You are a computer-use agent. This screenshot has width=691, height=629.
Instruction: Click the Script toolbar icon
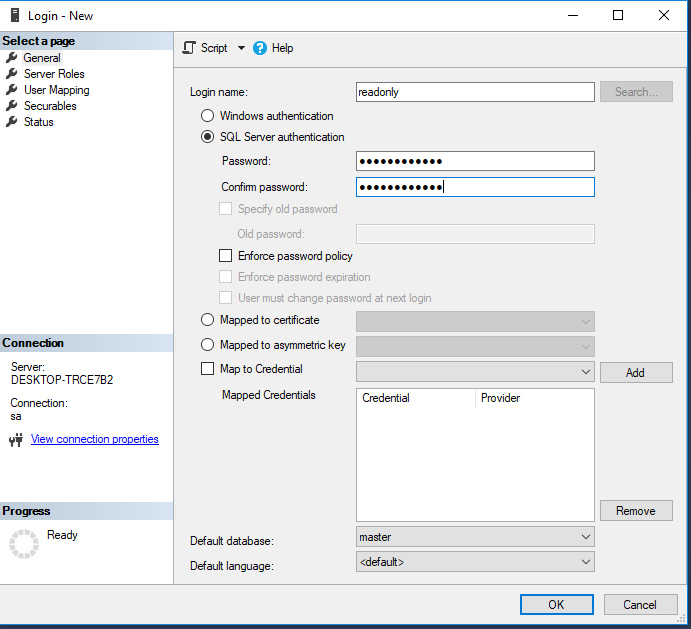pyautogui.click(x=189, y=48)
